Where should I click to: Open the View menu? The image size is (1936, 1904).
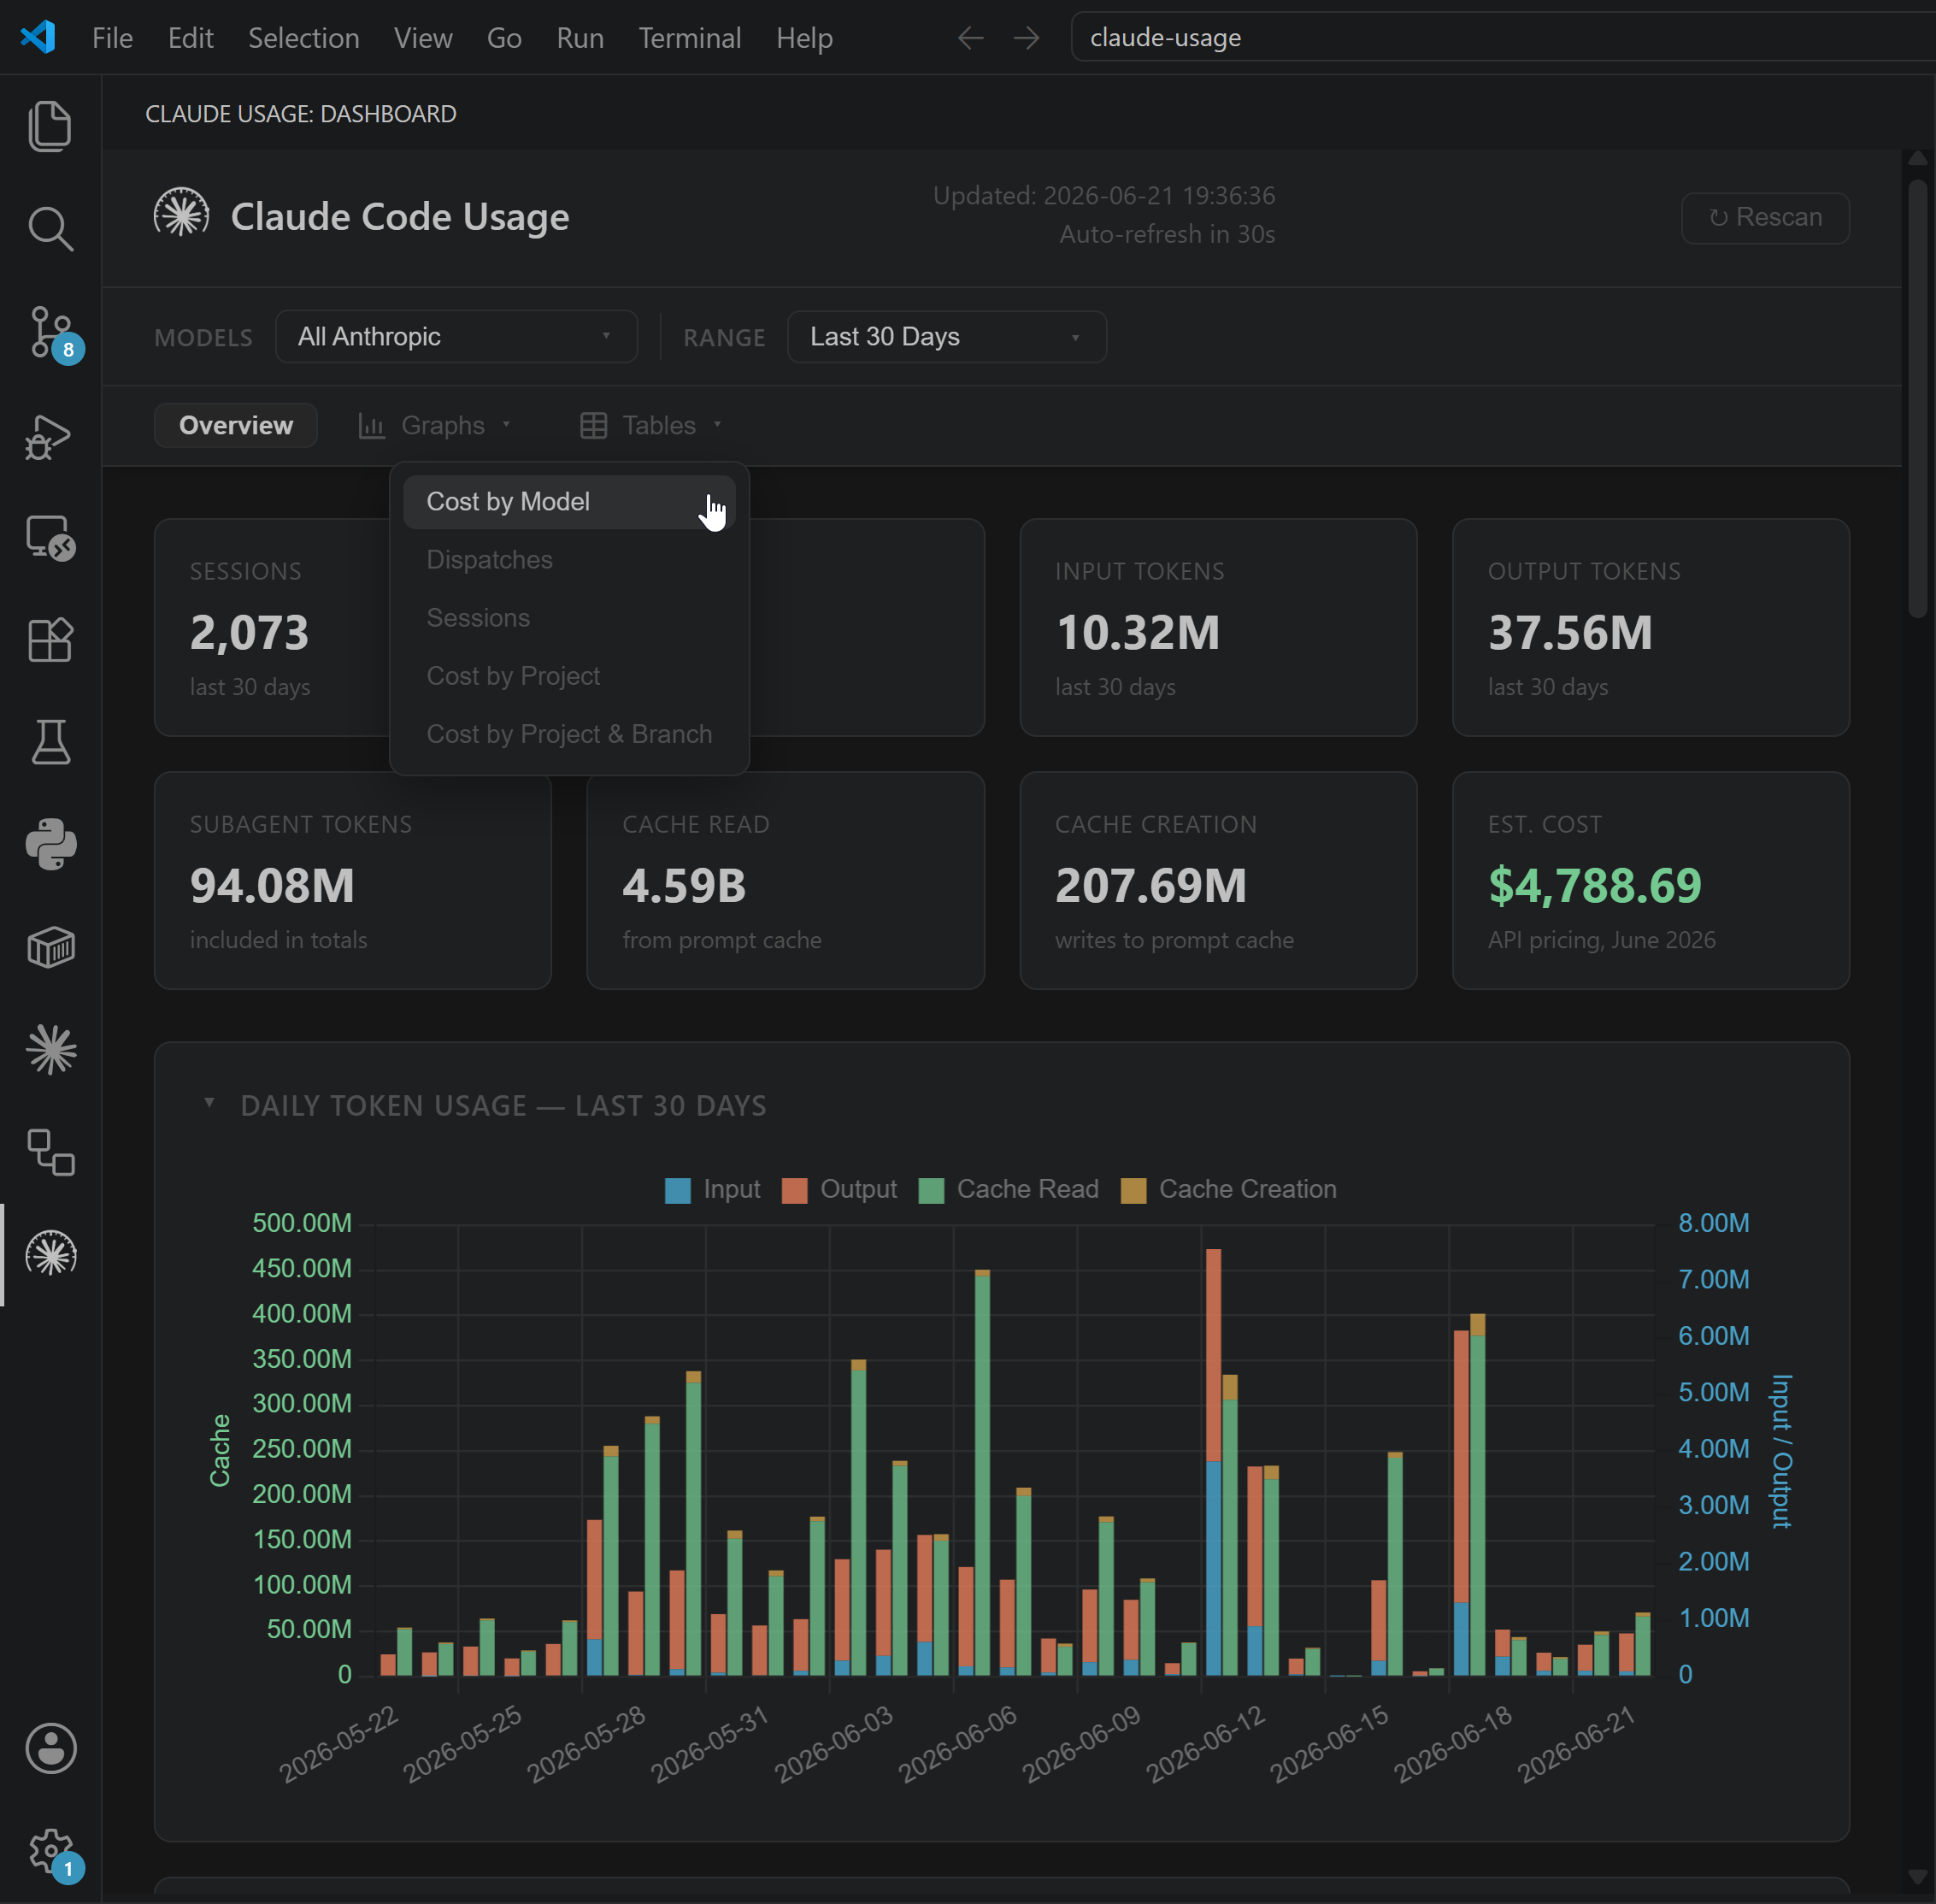tap(423, 38)
